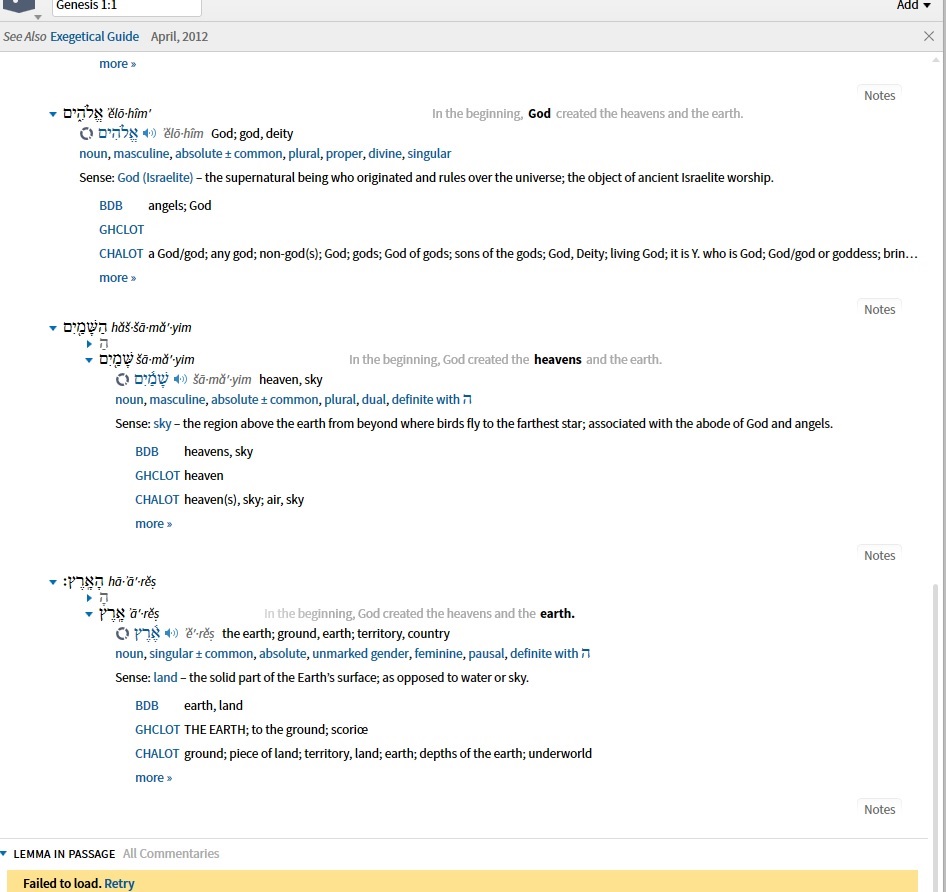This screenshot has width=946, height=892.
Task: Open Notes for the hā·ʾāʹ·rěṣ entry
Action: [879, 555]
